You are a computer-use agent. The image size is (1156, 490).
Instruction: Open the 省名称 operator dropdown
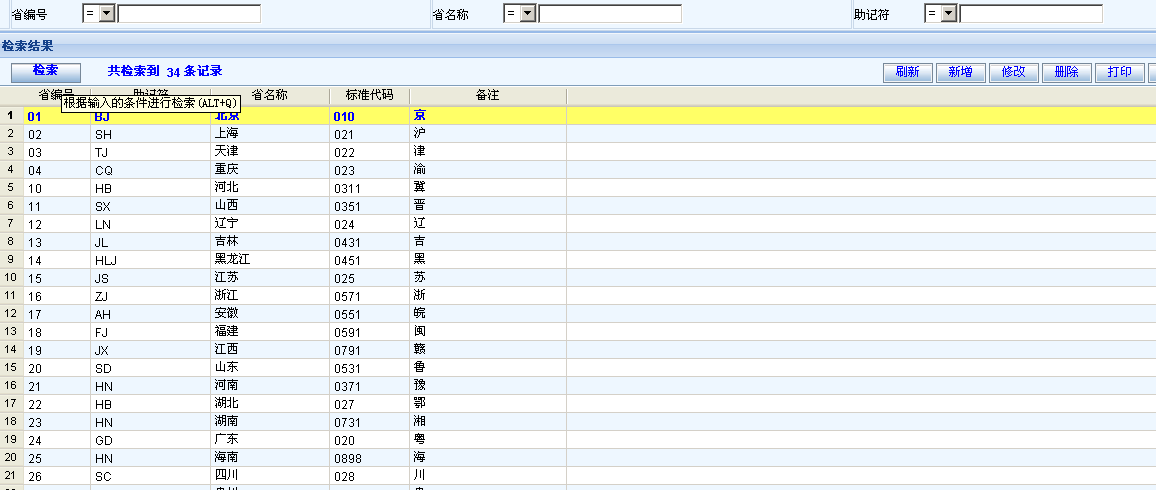(528, 14)
